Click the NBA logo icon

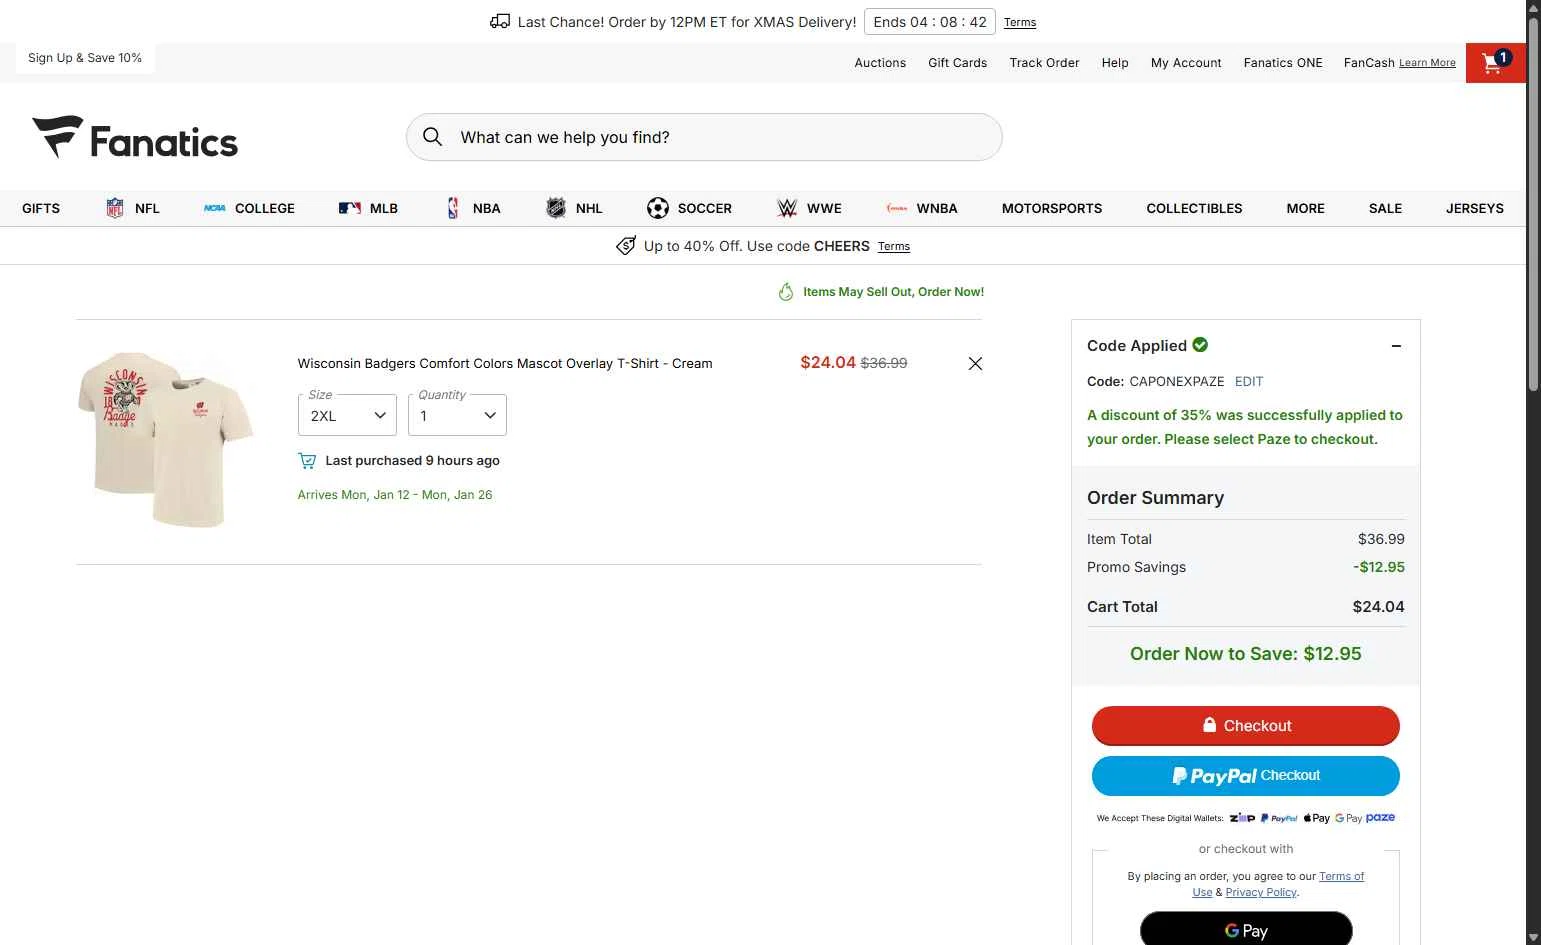click(453, 208)
